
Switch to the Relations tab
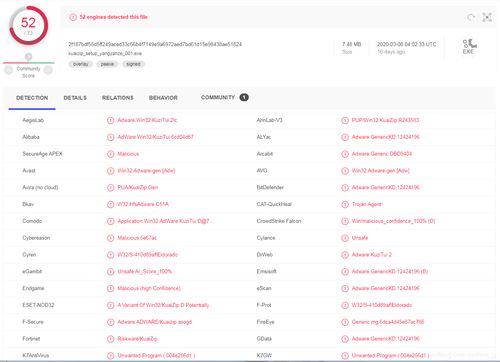(x=118, y=98)
